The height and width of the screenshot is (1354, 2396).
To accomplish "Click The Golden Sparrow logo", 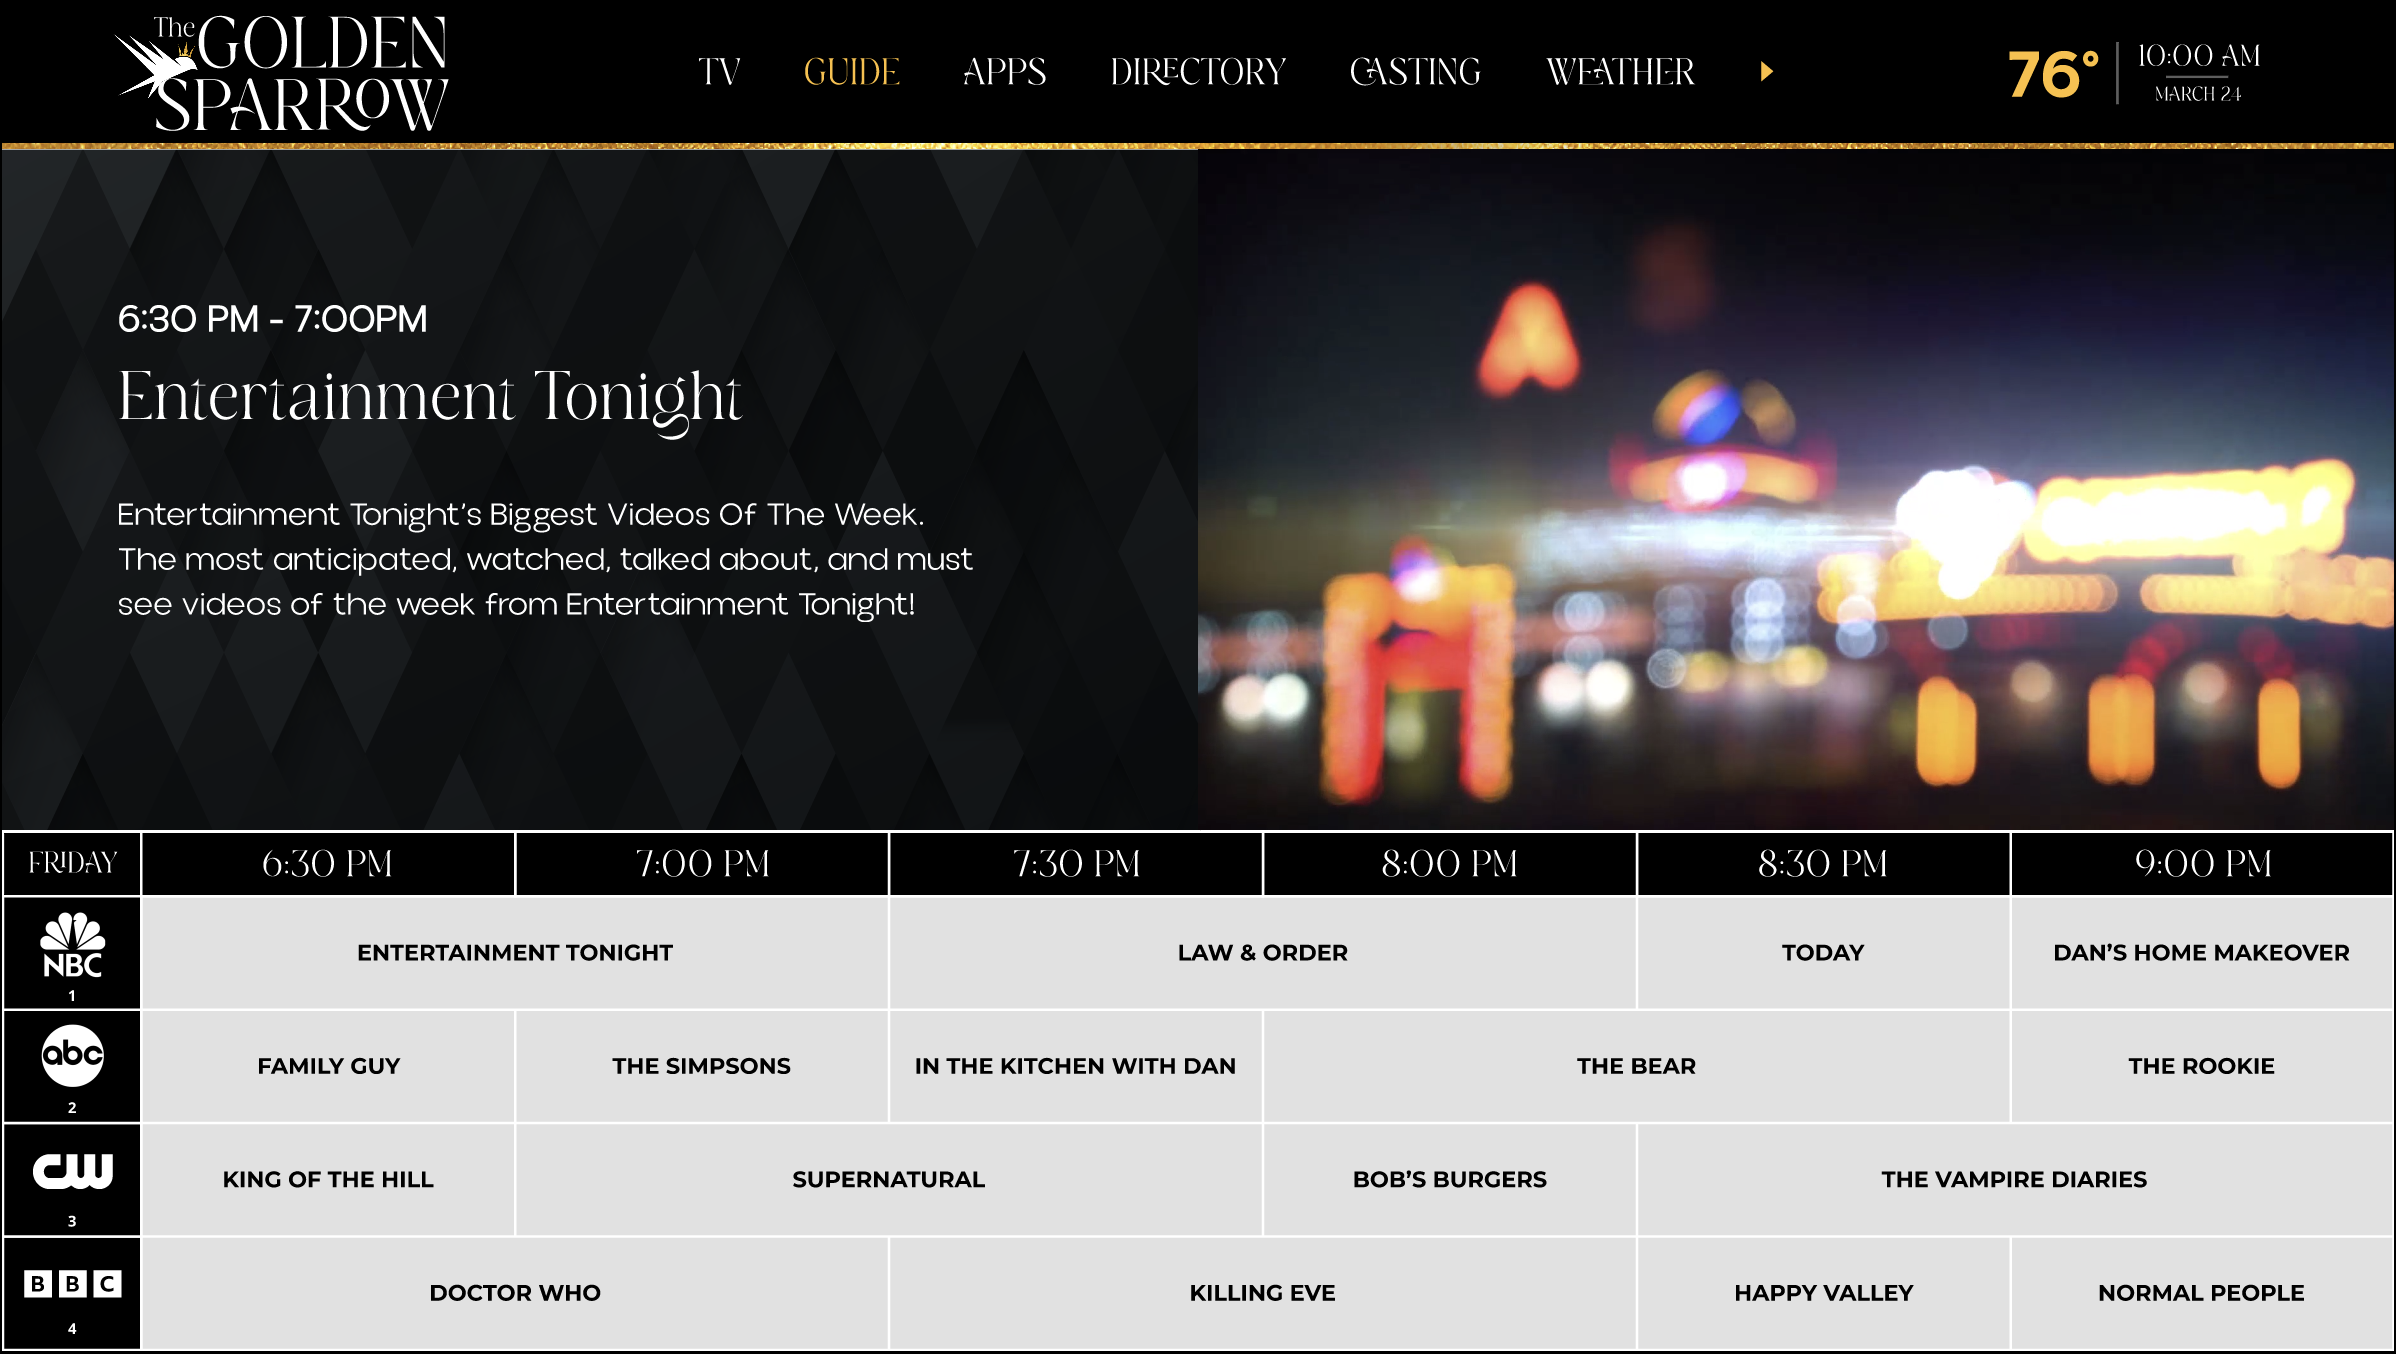I will click(281, 73).
